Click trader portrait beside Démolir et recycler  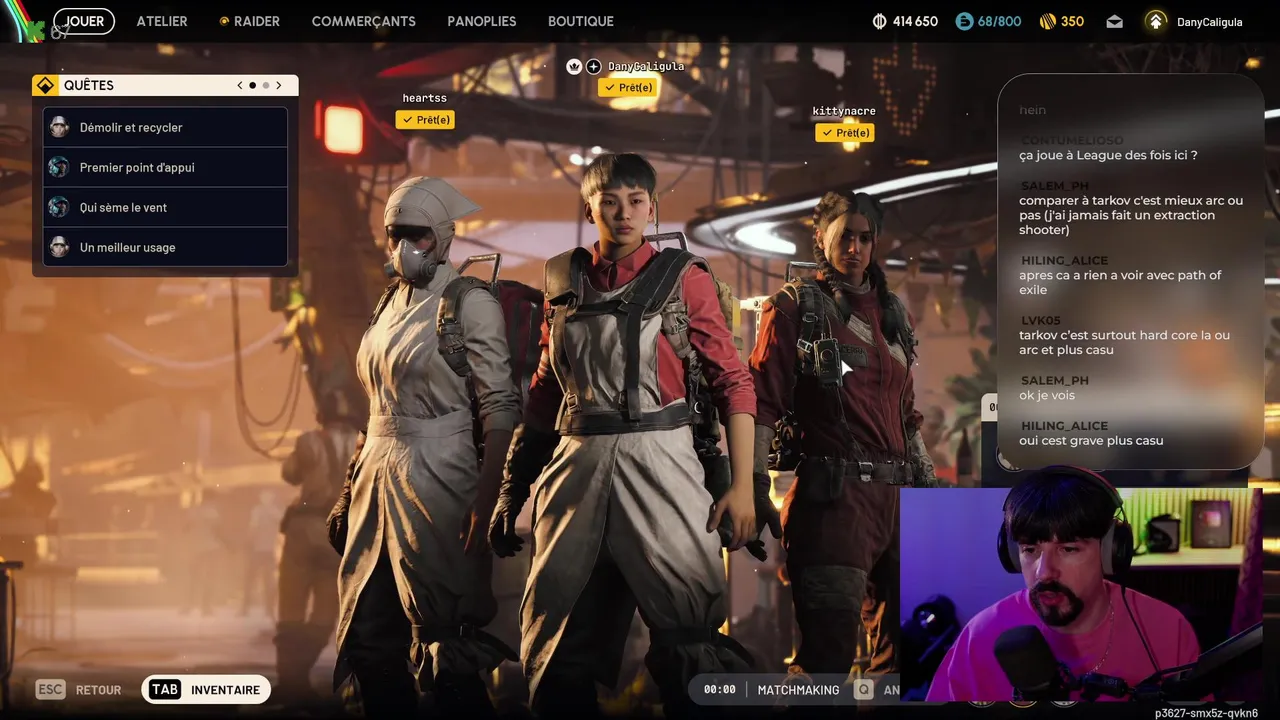(x=59, y=127)
